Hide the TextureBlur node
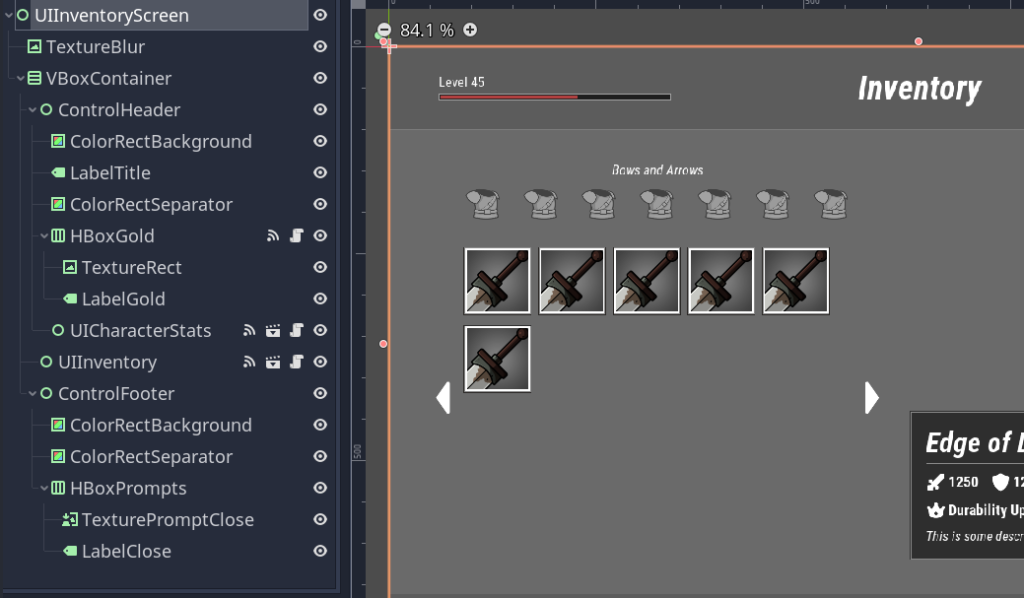The height and width of the screenshot is (598, 1024). coord(320,47)
